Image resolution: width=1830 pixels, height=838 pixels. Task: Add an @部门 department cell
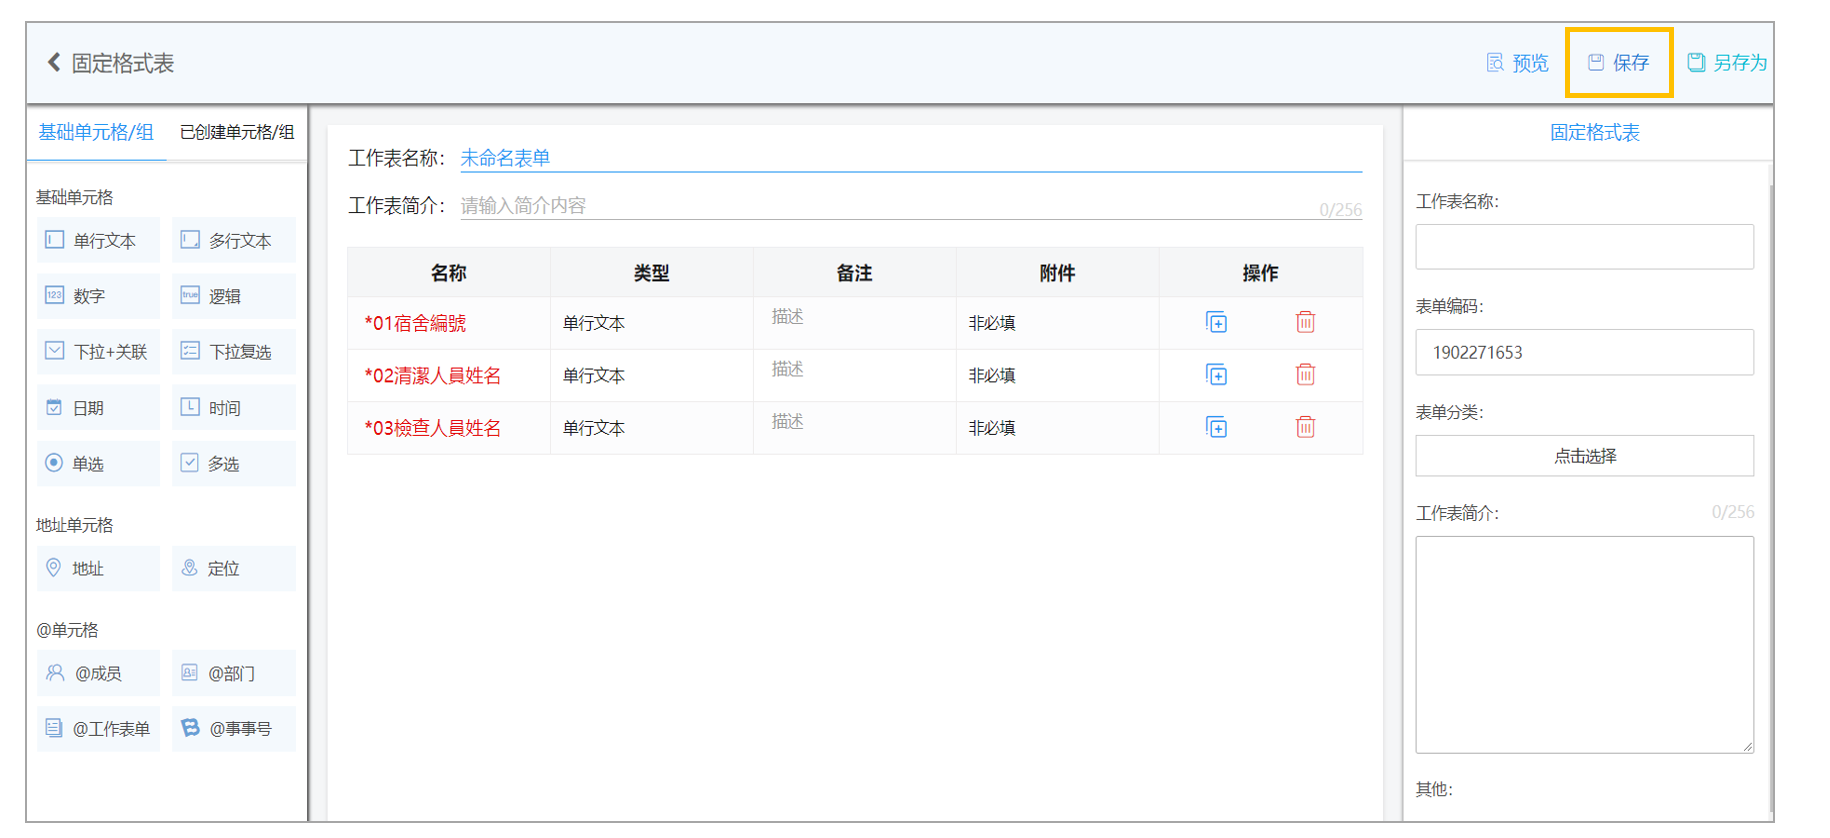coord(234,673)
